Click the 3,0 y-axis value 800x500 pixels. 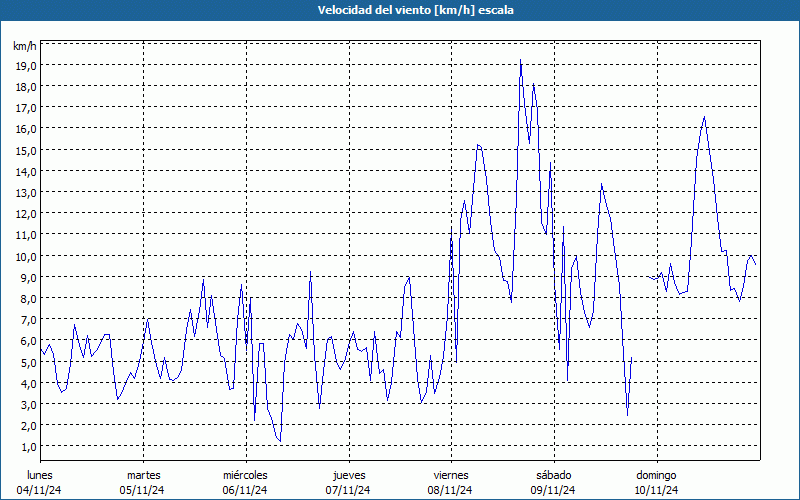29,405
